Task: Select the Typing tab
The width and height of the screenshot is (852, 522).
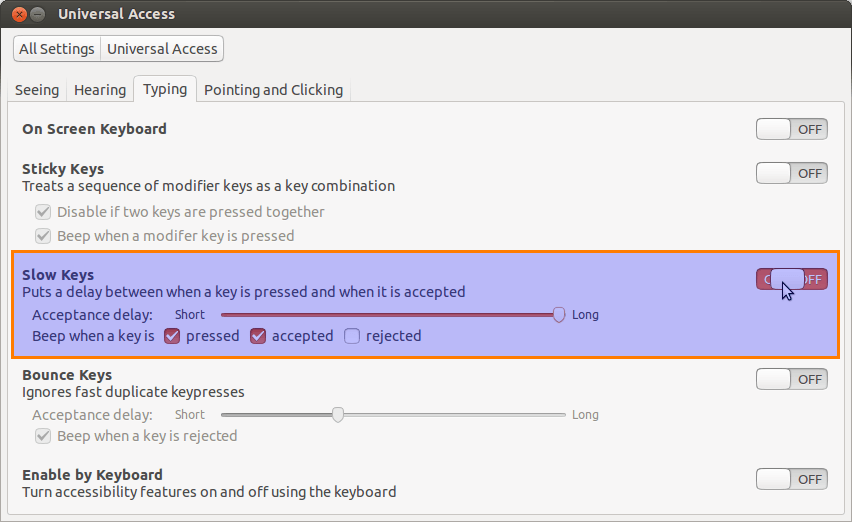Action: [x=165, y=89]
